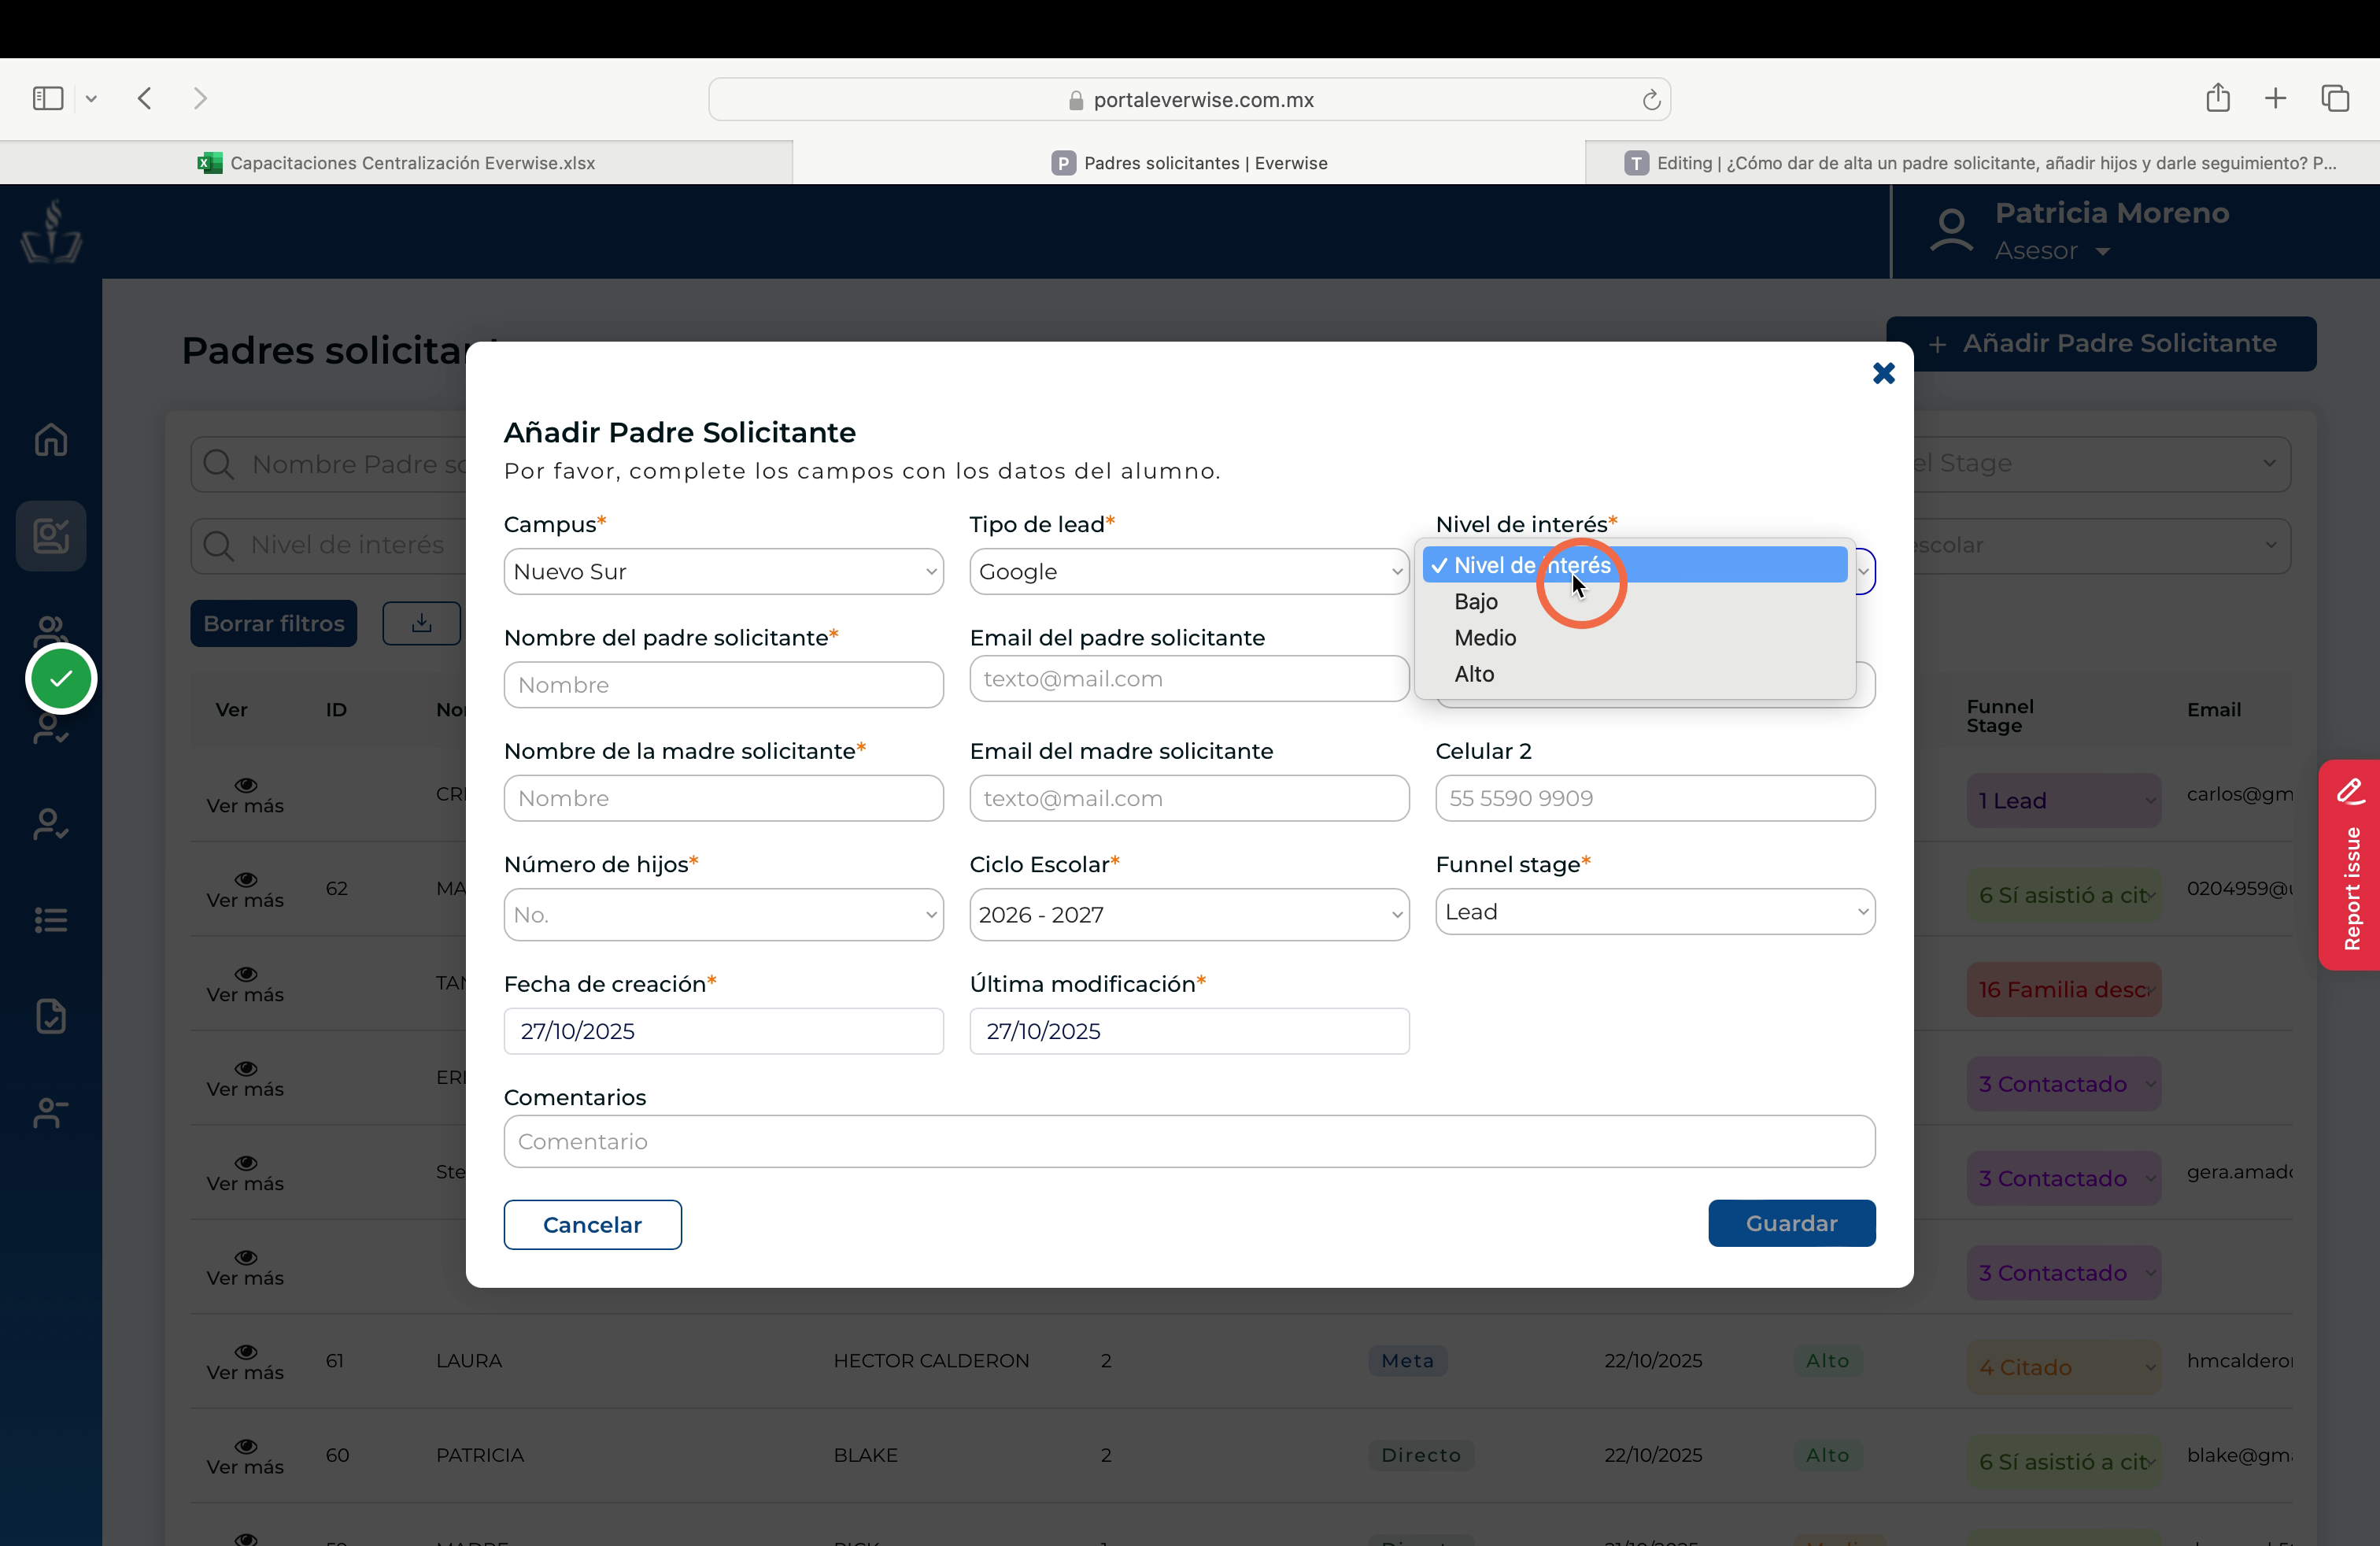Click the Última modificación date field
This screenshot has height=1546, width=2380.
[1189, 1031]
